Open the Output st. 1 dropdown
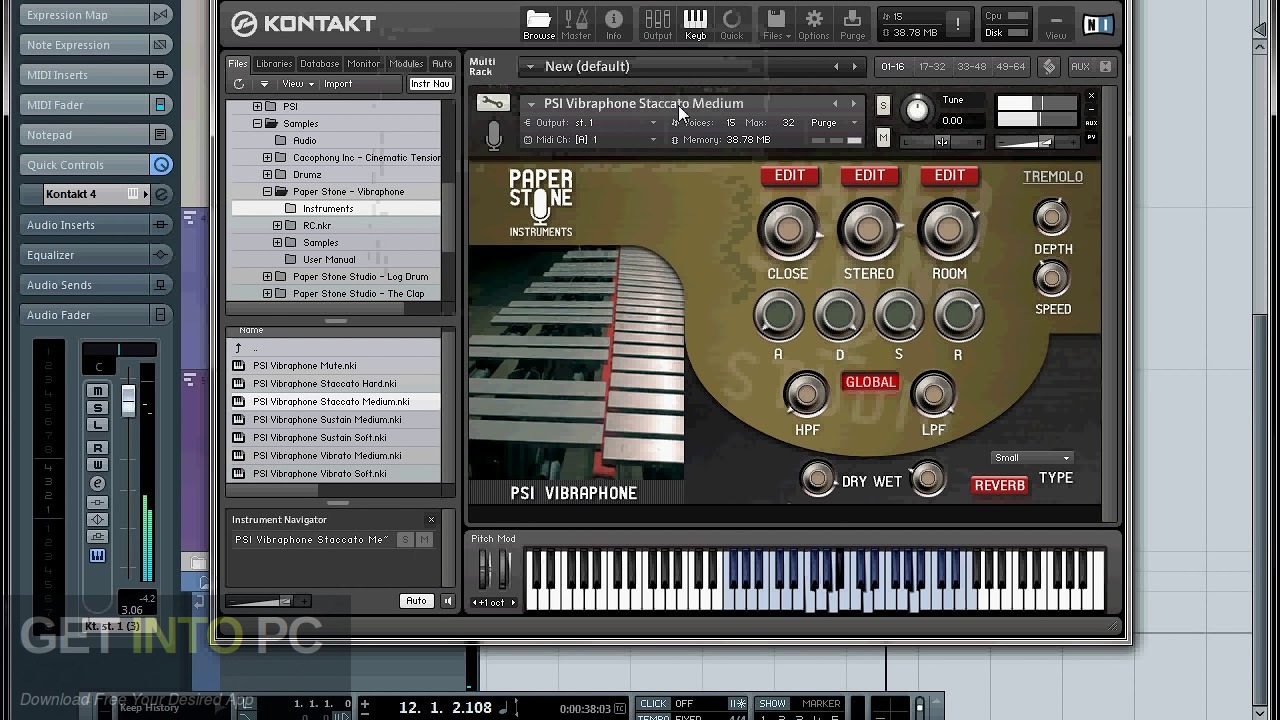Image resolution: width=1280 pixels, height=720 pixels. tap(653, 123)
